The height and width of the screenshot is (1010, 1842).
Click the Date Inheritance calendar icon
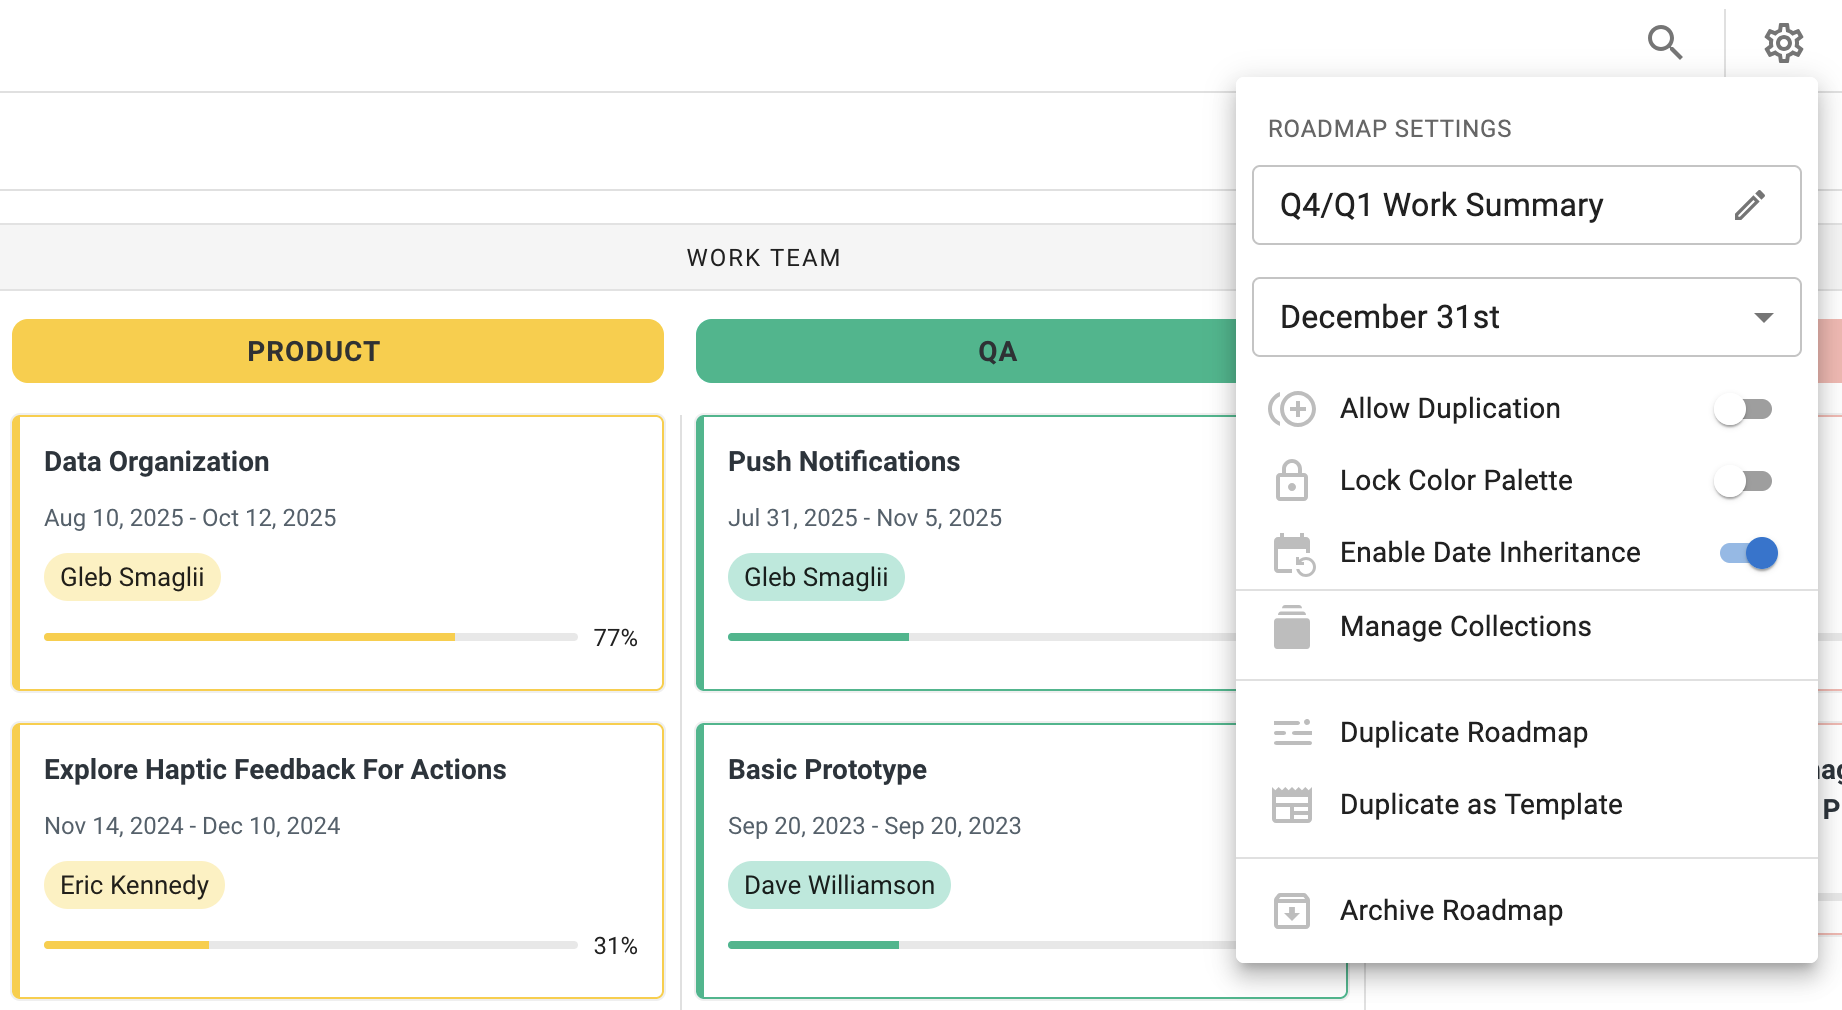click(1292, 554)
